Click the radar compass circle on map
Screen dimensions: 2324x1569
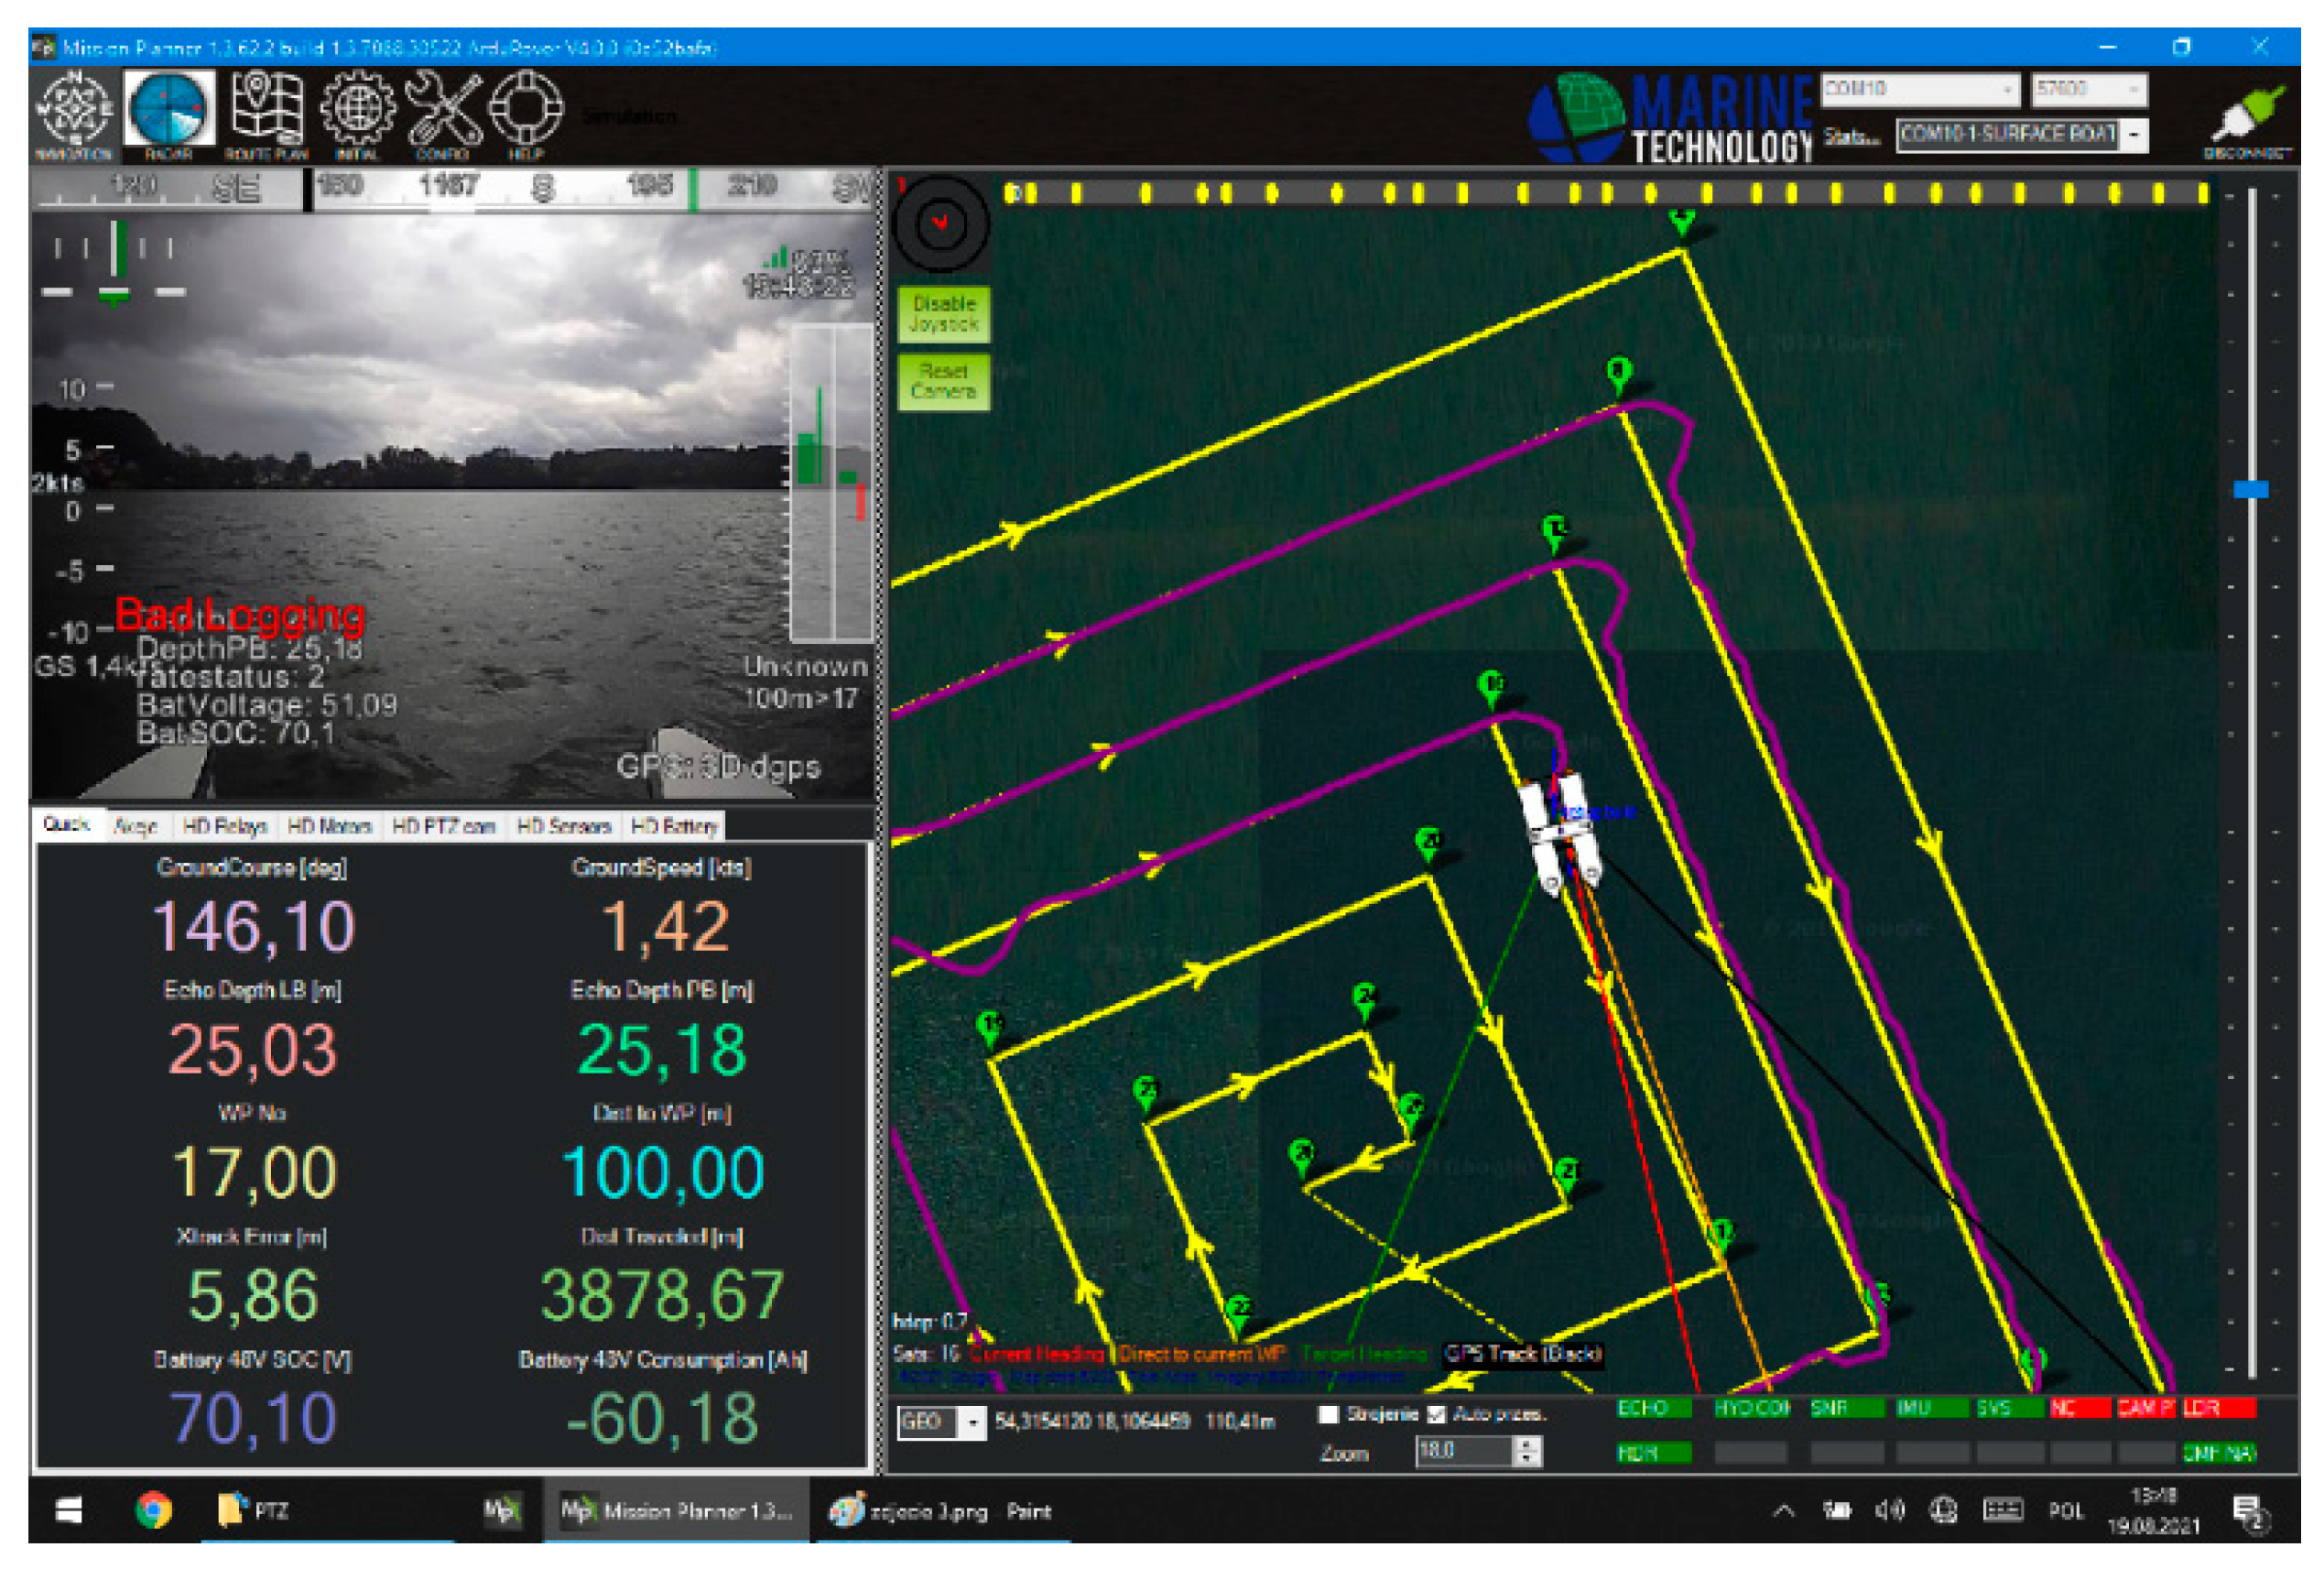click(940, 224)
